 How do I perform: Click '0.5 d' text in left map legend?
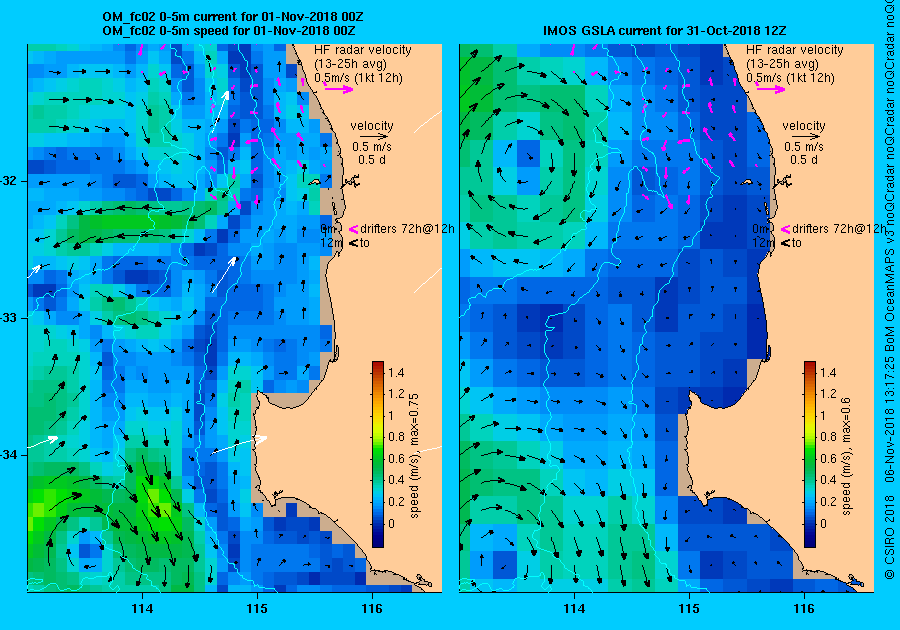(372, 160)
